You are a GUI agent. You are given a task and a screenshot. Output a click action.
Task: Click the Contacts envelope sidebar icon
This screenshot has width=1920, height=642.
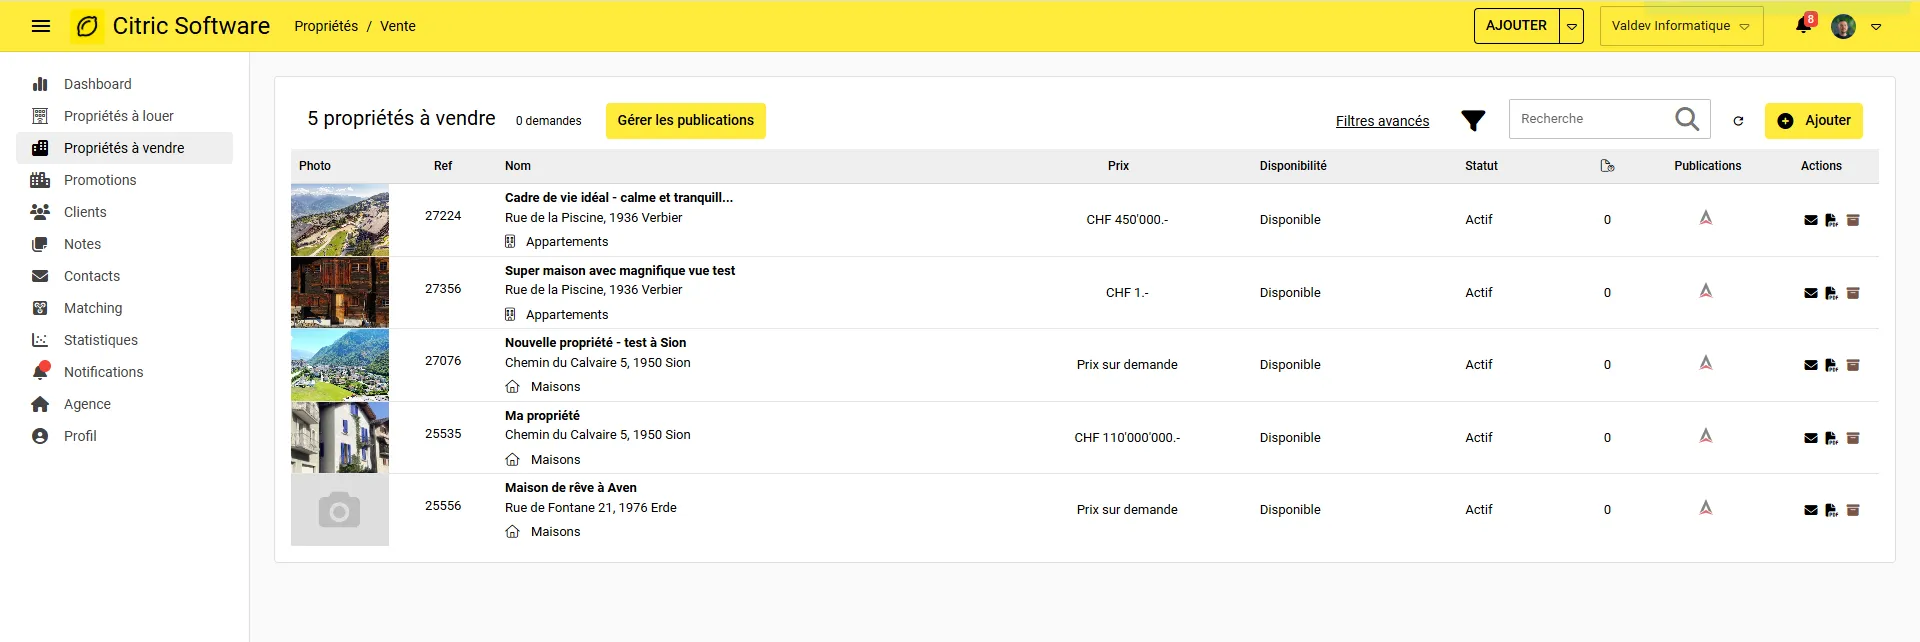tap(40, 276)
